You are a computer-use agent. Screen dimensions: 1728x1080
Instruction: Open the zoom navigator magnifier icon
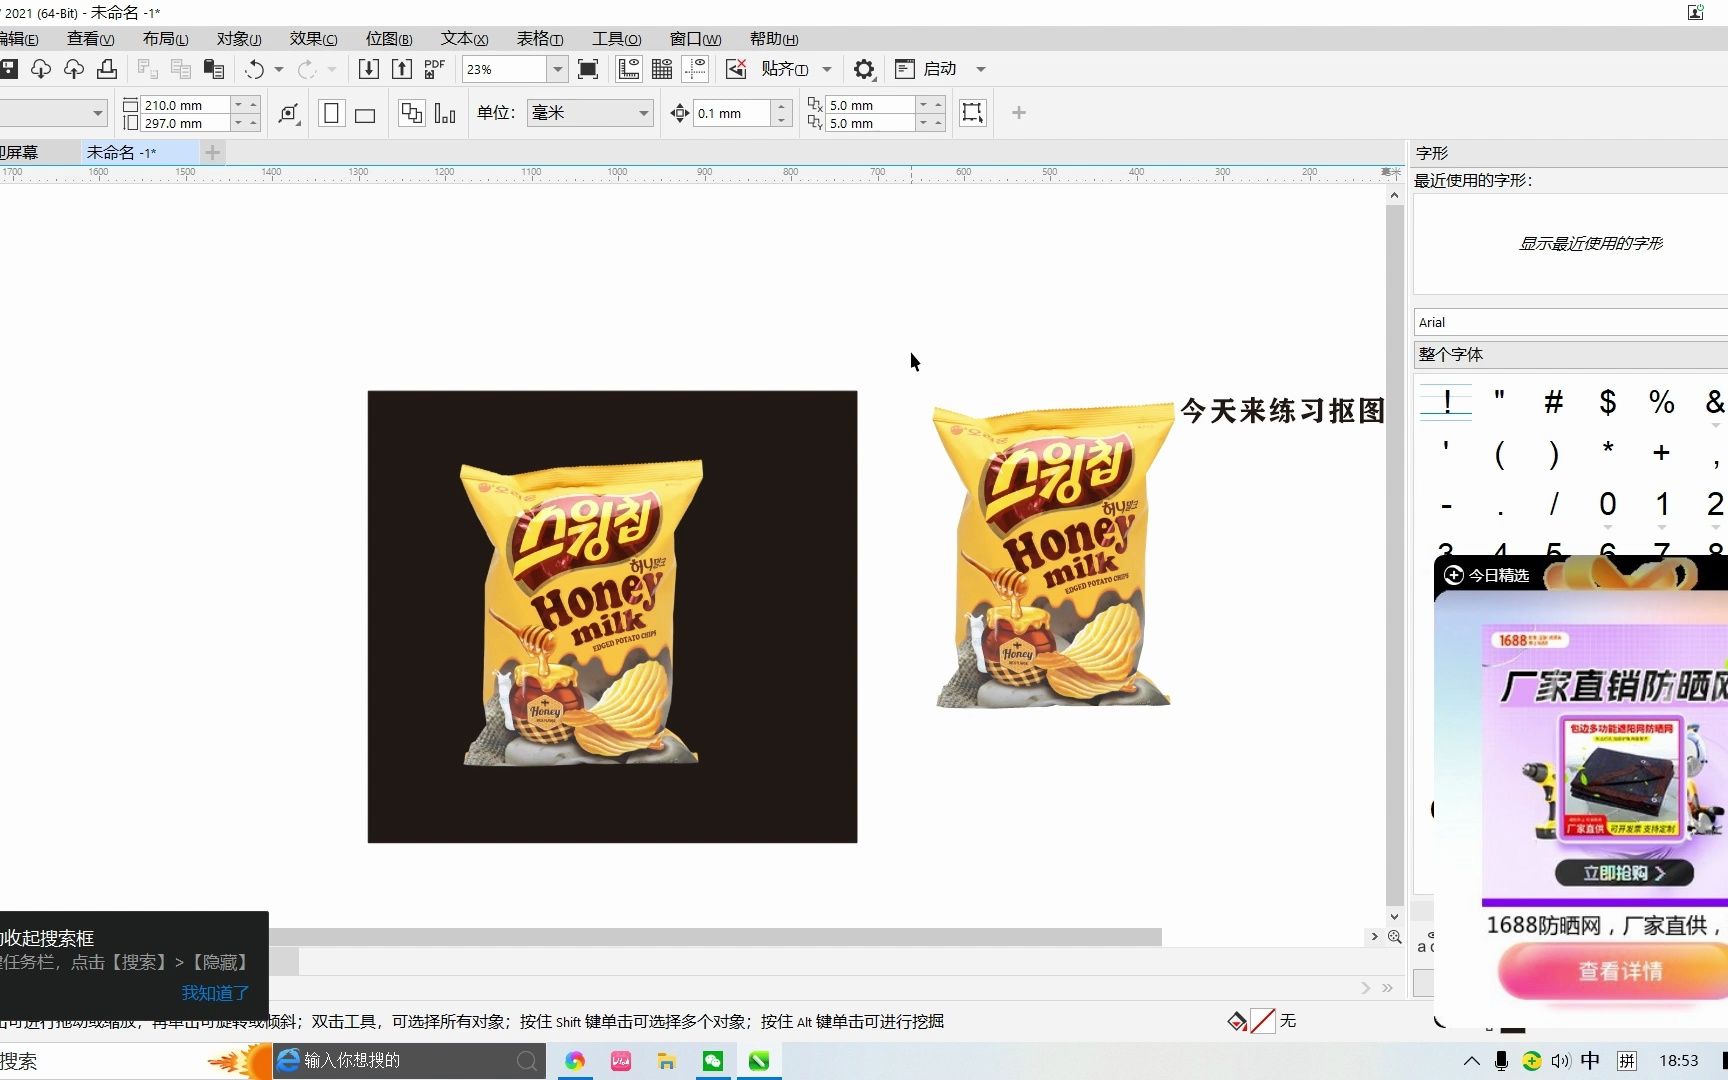pos(1394,937)
